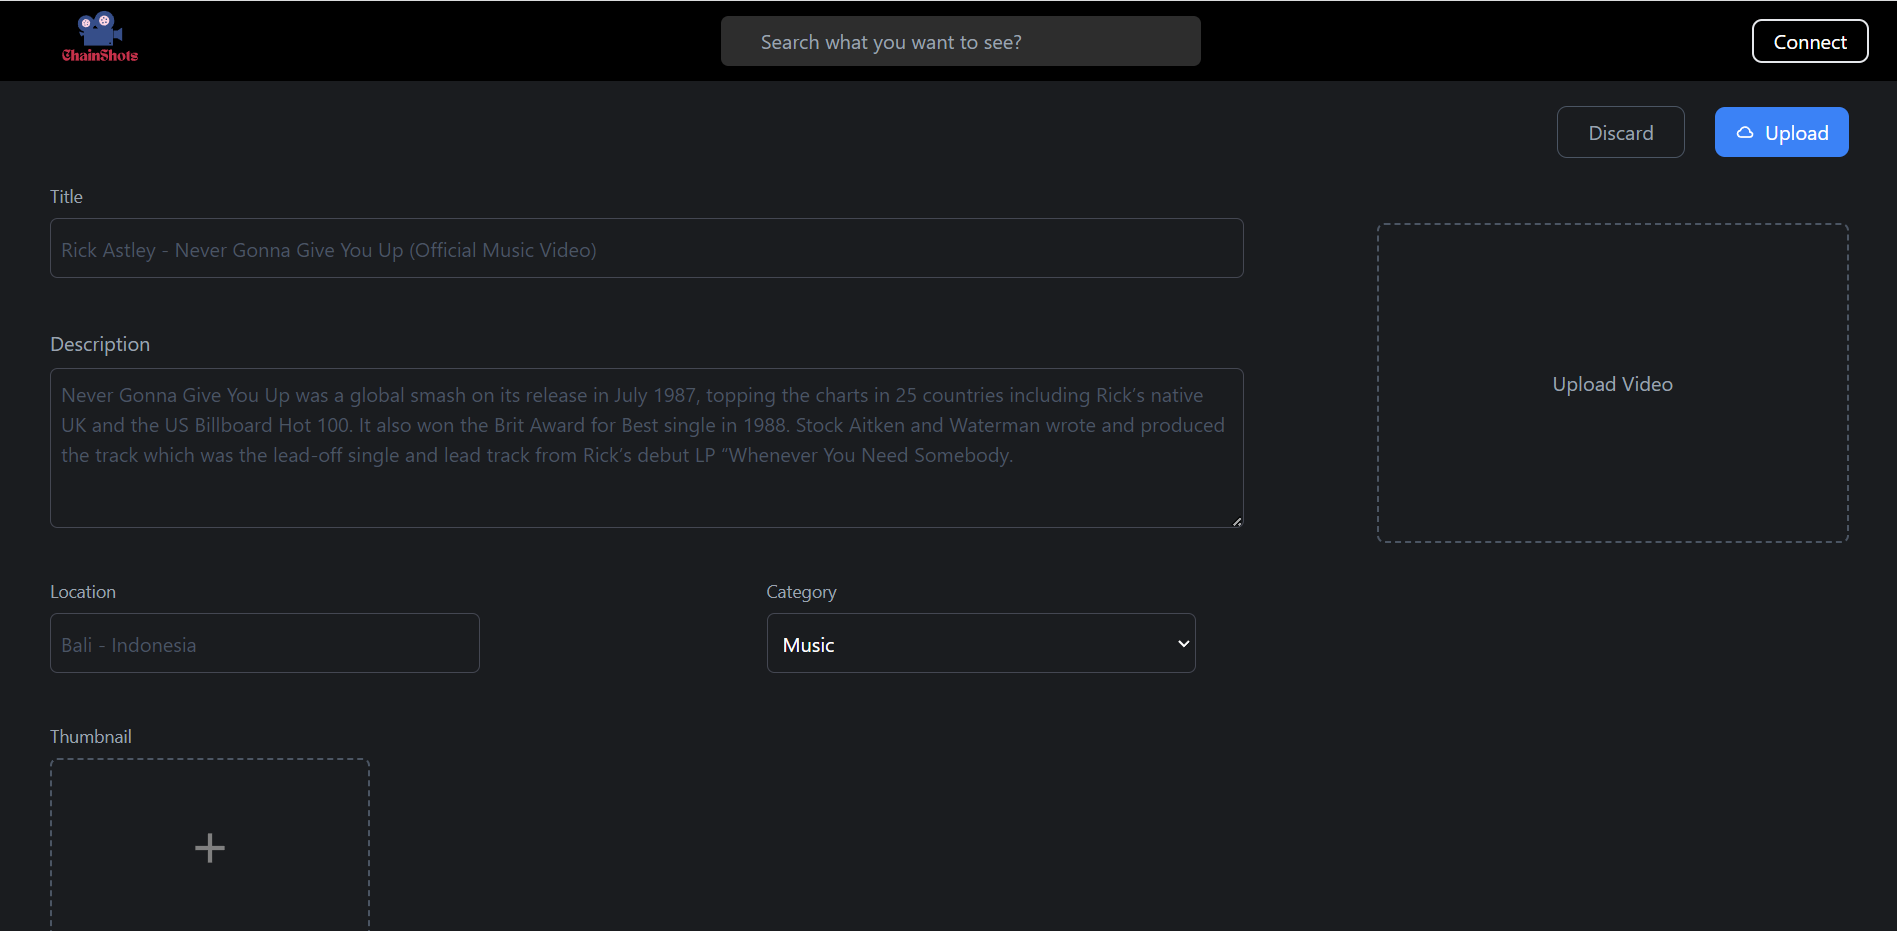Open ChainShots logo home link
Screen dimensions: 1897x931
pos(100,38)
